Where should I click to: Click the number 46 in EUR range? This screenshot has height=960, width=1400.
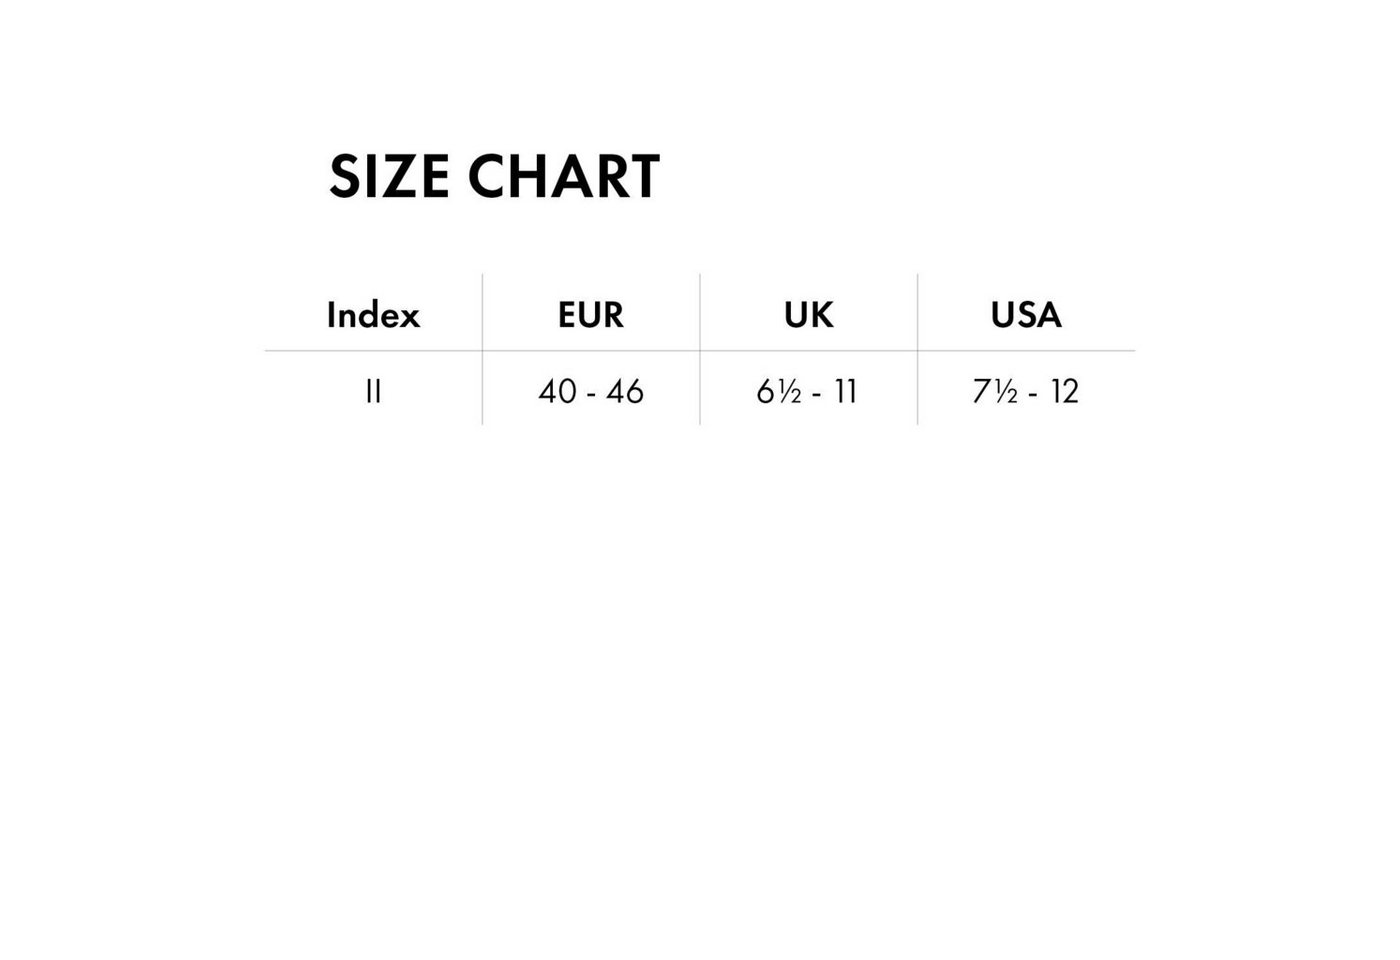click(x=625, y=391)
